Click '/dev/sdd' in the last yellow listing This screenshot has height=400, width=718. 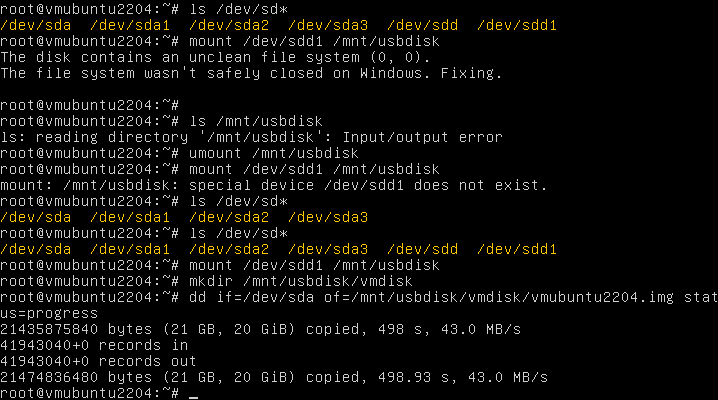(x=422, y=249)
